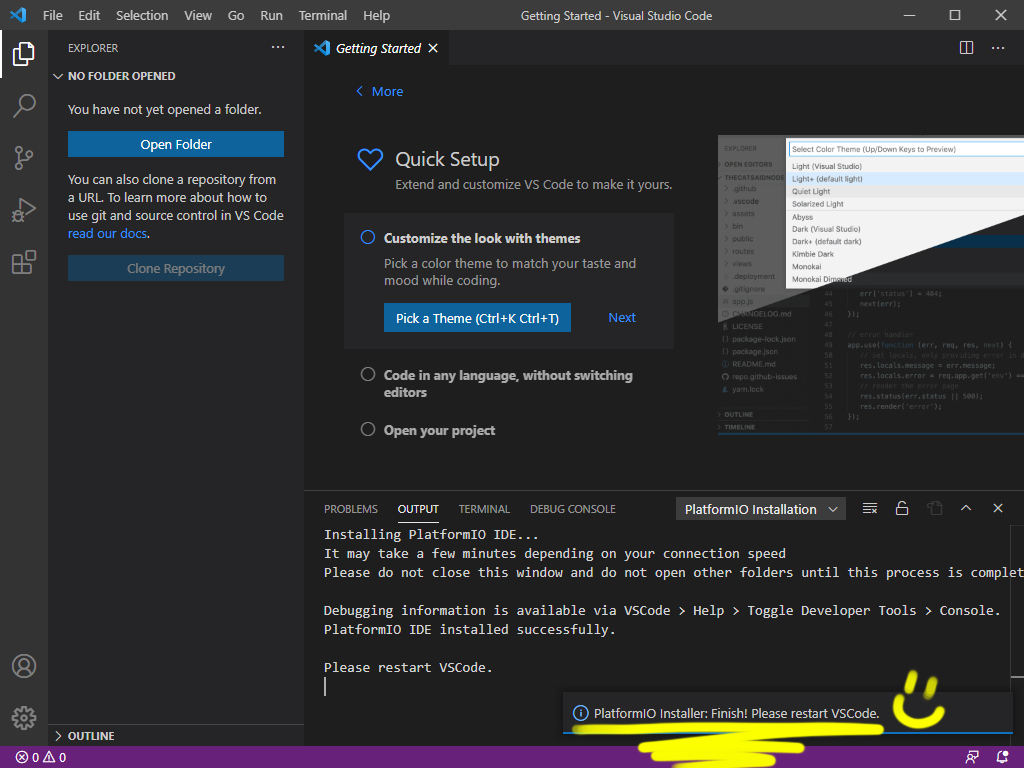Open the Selection menu
Image resolution: width=1024 pixels, height=768 pixels.
pyautogui.click(x=142, y=15)
